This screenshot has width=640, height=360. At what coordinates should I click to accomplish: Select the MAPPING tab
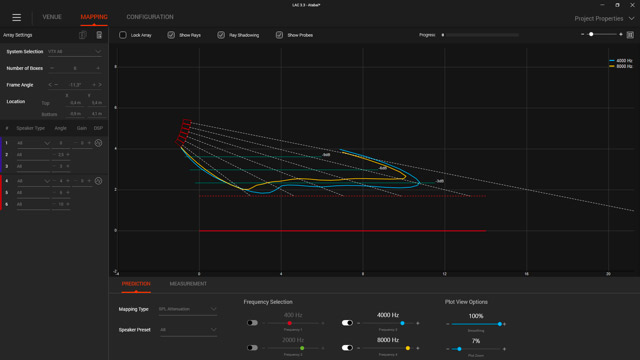(x=94, y=17)
